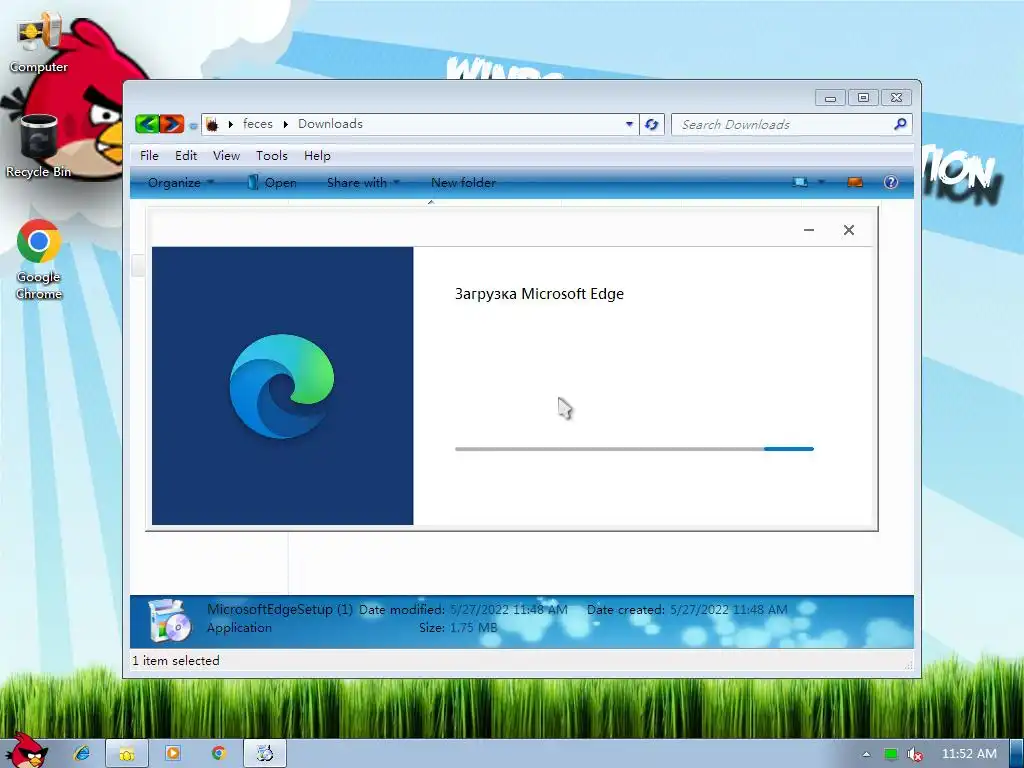Launch Google Chrome from the desktop
This screenshot has width=1024, height=768.
point(39,259)
